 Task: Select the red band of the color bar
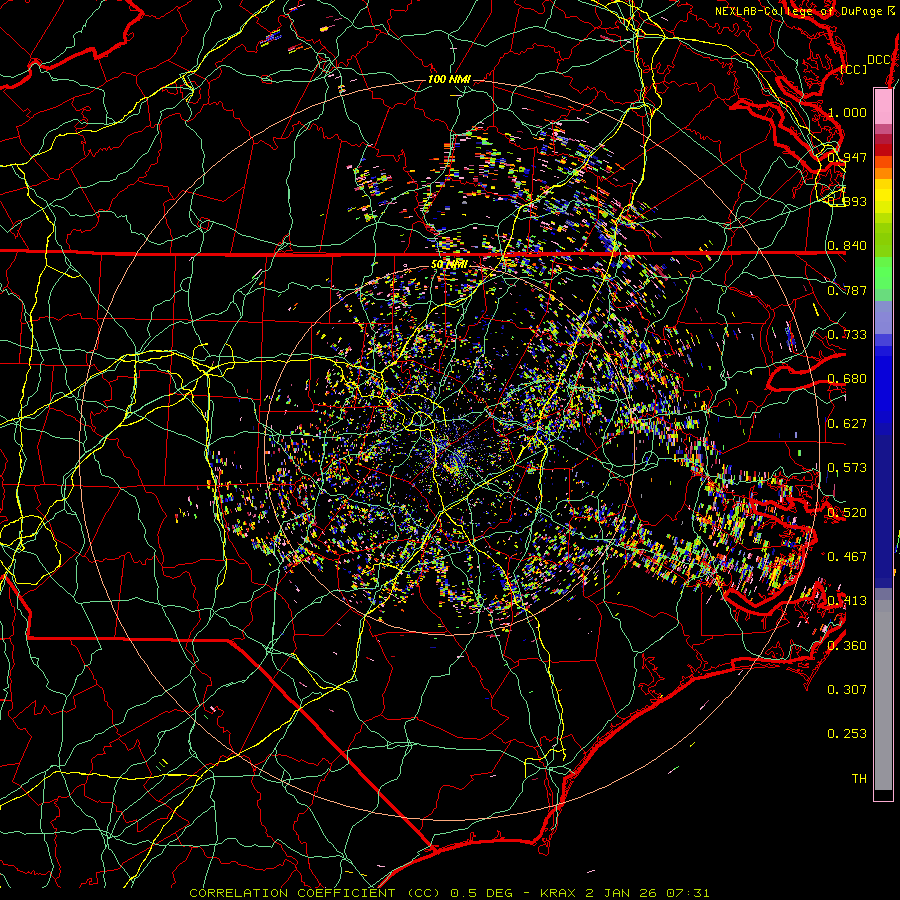click(883, 149)
